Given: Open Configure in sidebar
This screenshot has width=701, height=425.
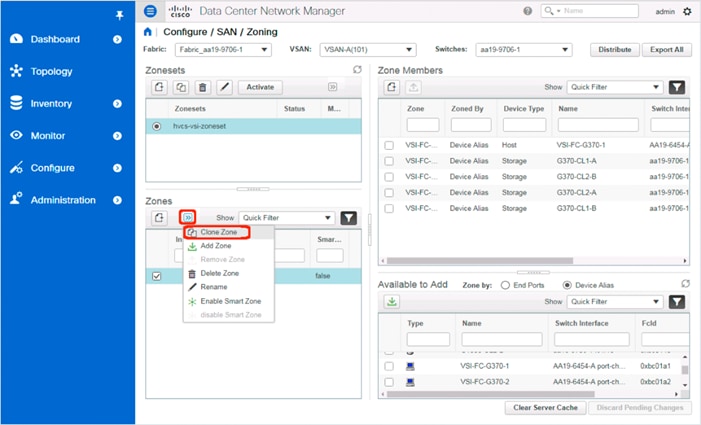Looking at the screenshot, I should (x=52, y=168).
